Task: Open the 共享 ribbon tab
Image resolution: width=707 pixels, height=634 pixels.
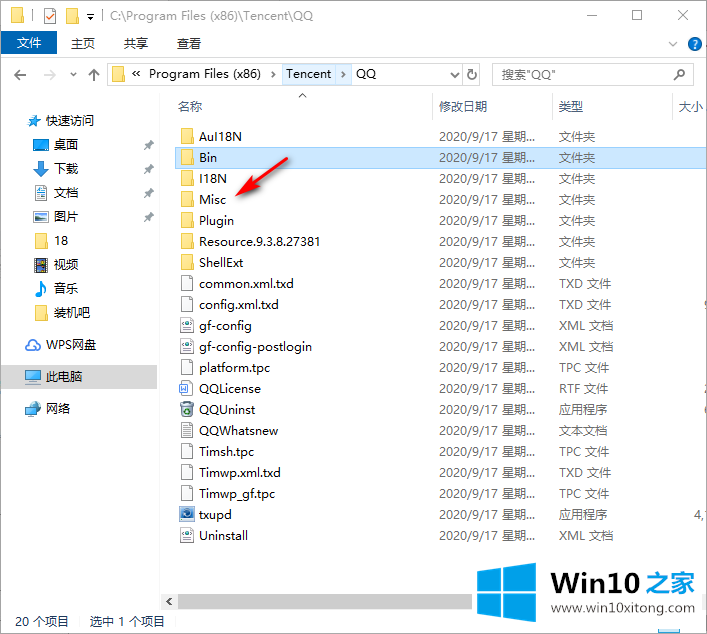Action: click(x=136, y=43)
